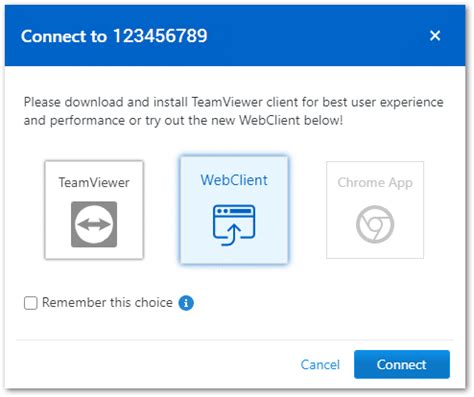Select the TeamViewer client option card
This screenshot has width=474, height=397.
coord(94,210)
